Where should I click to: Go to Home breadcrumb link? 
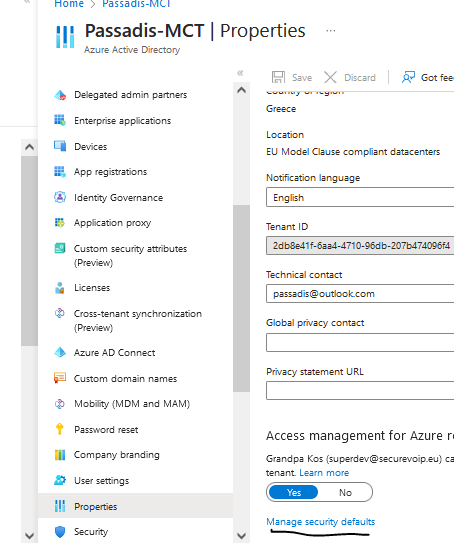(69, 4)
